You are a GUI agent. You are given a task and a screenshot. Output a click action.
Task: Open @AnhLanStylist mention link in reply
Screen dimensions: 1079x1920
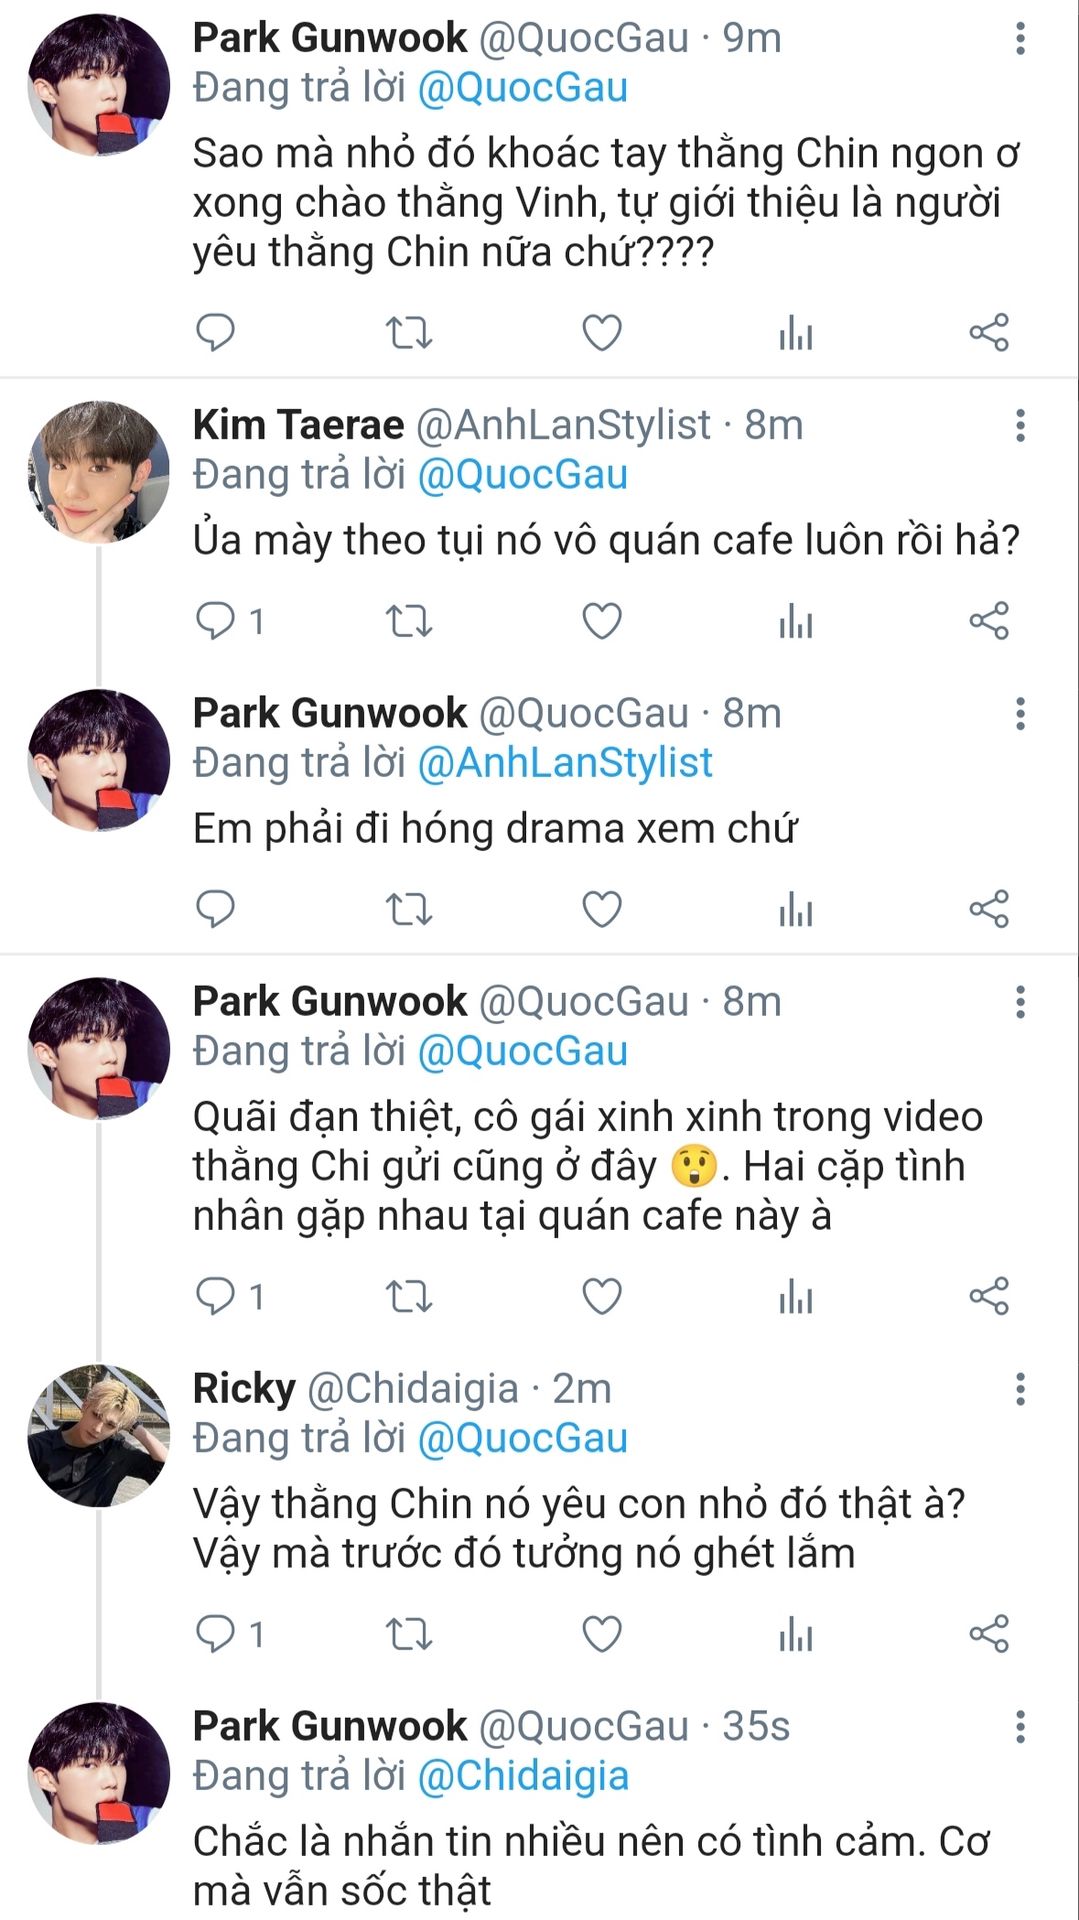[x=564, y=763]
